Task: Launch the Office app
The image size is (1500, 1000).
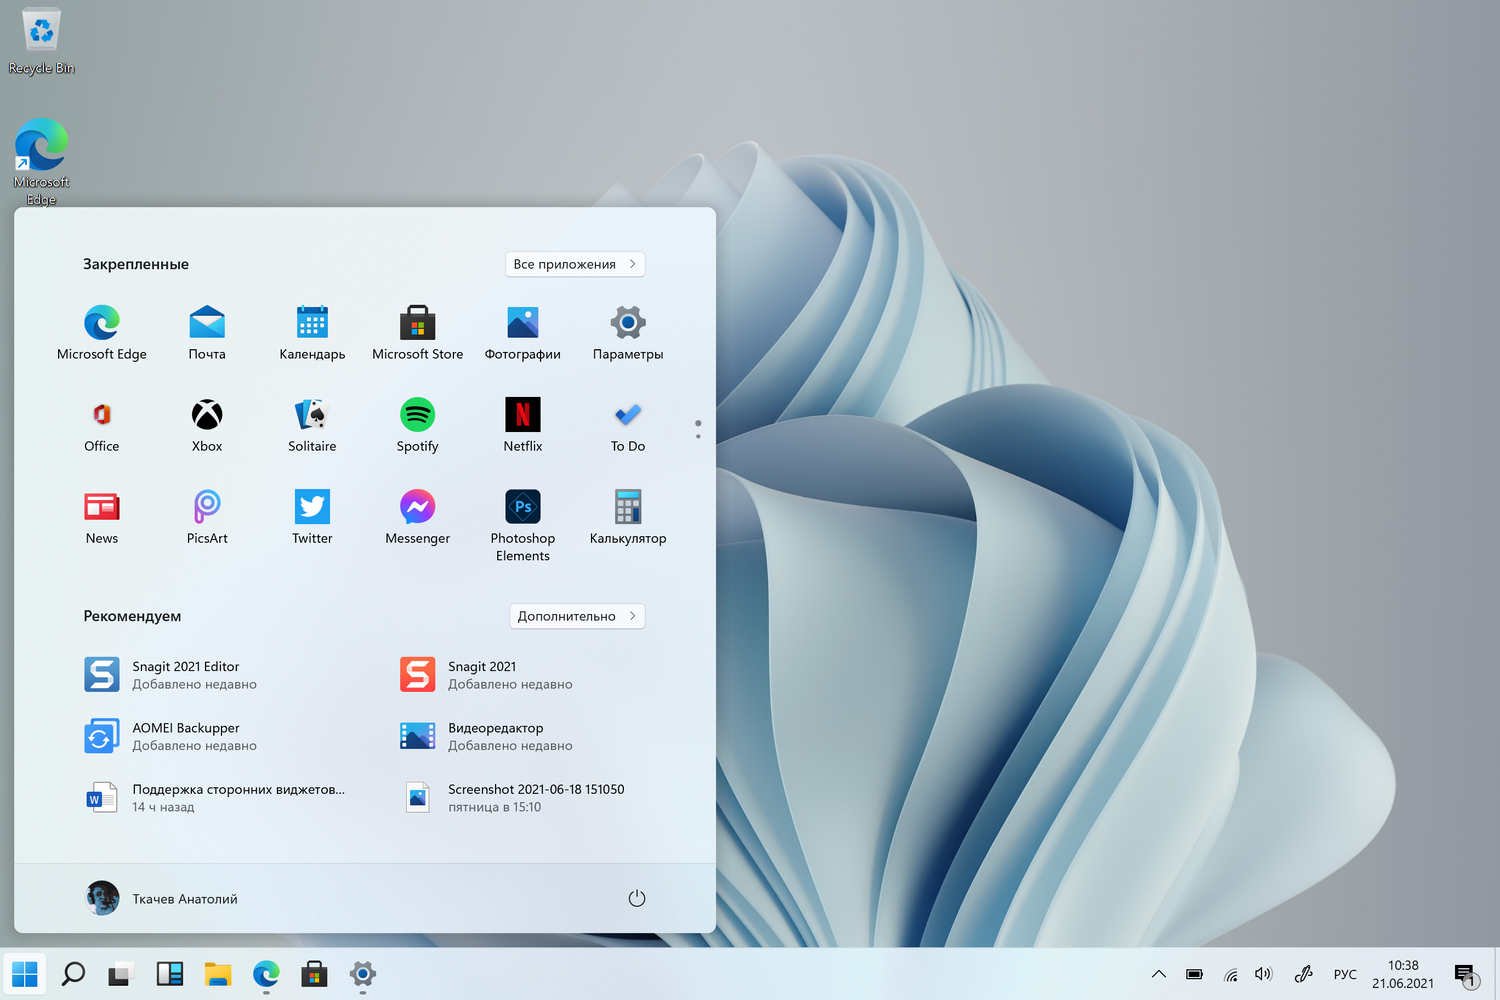Action: point(102,425)
